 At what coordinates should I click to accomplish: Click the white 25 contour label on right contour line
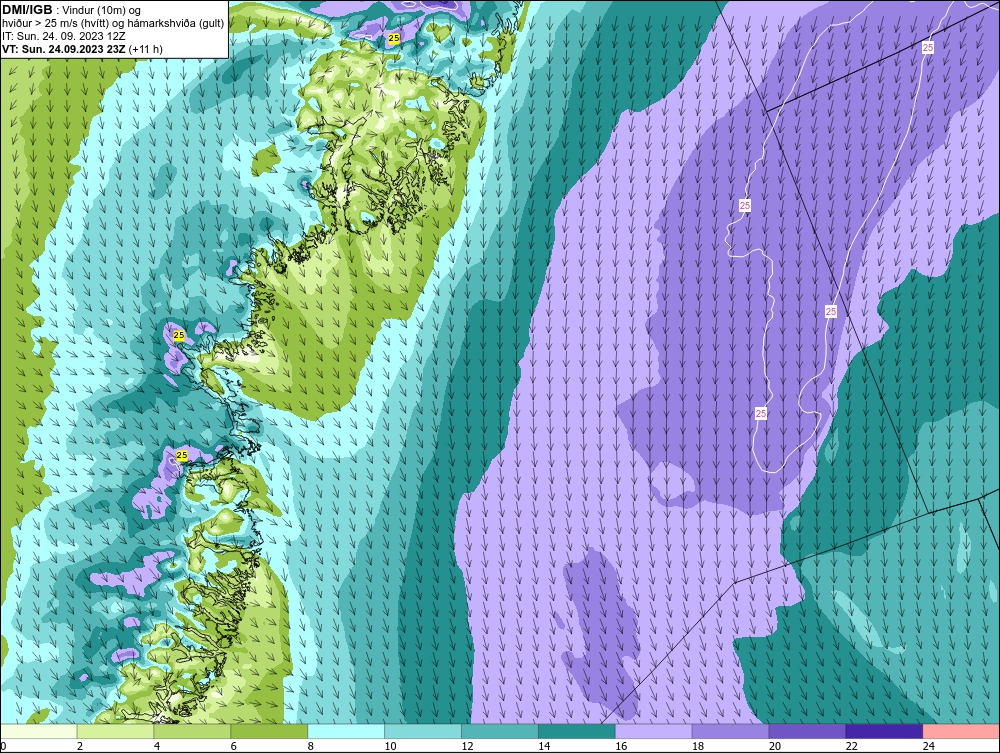pyautogui.click(x=831, y=311)
